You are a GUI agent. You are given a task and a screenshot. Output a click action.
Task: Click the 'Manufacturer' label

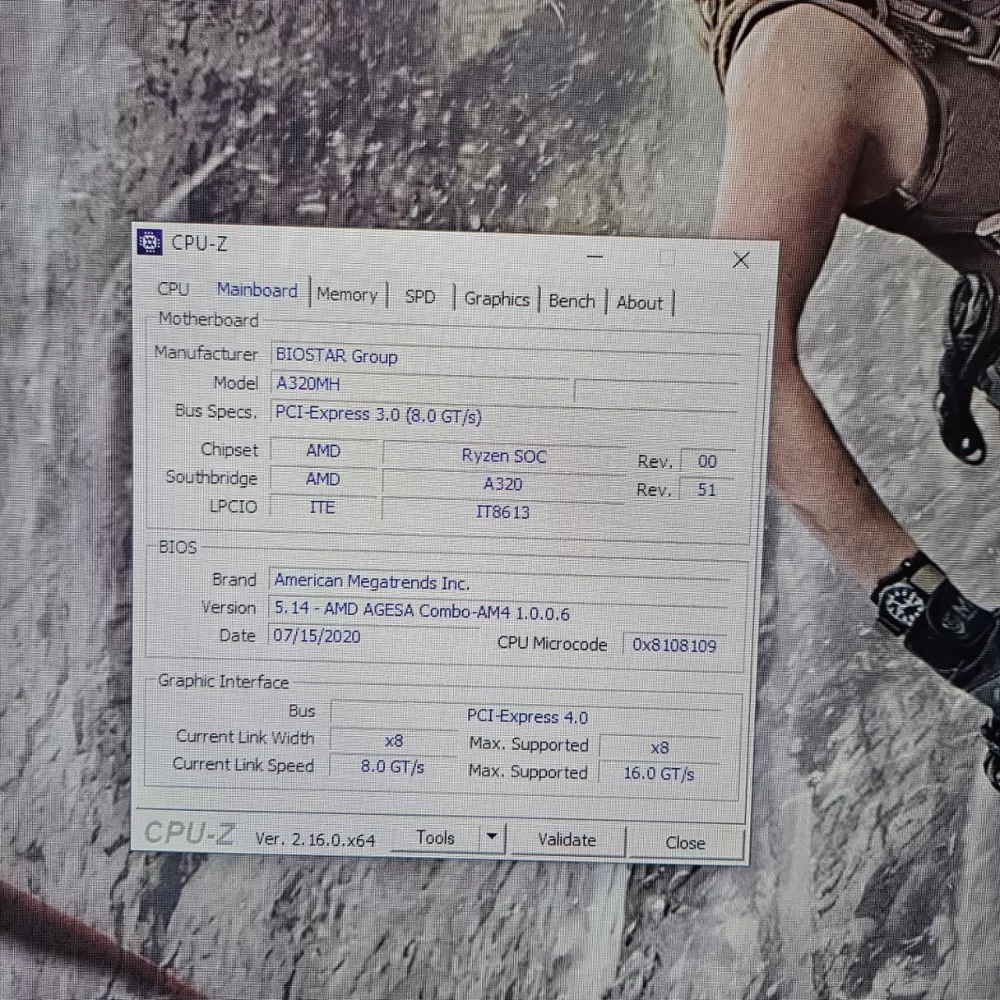(206, 353)
